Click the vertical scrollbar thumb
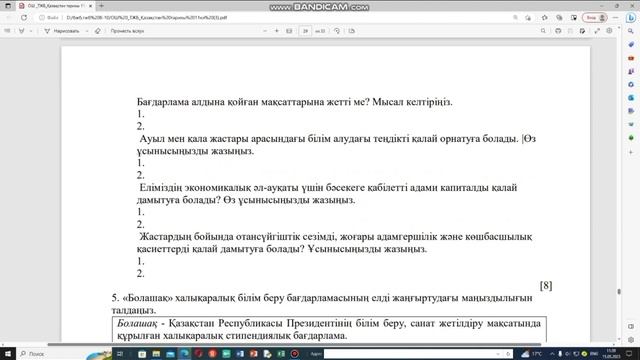Viewport: 640px width, 360px height. tap(619, 291)
